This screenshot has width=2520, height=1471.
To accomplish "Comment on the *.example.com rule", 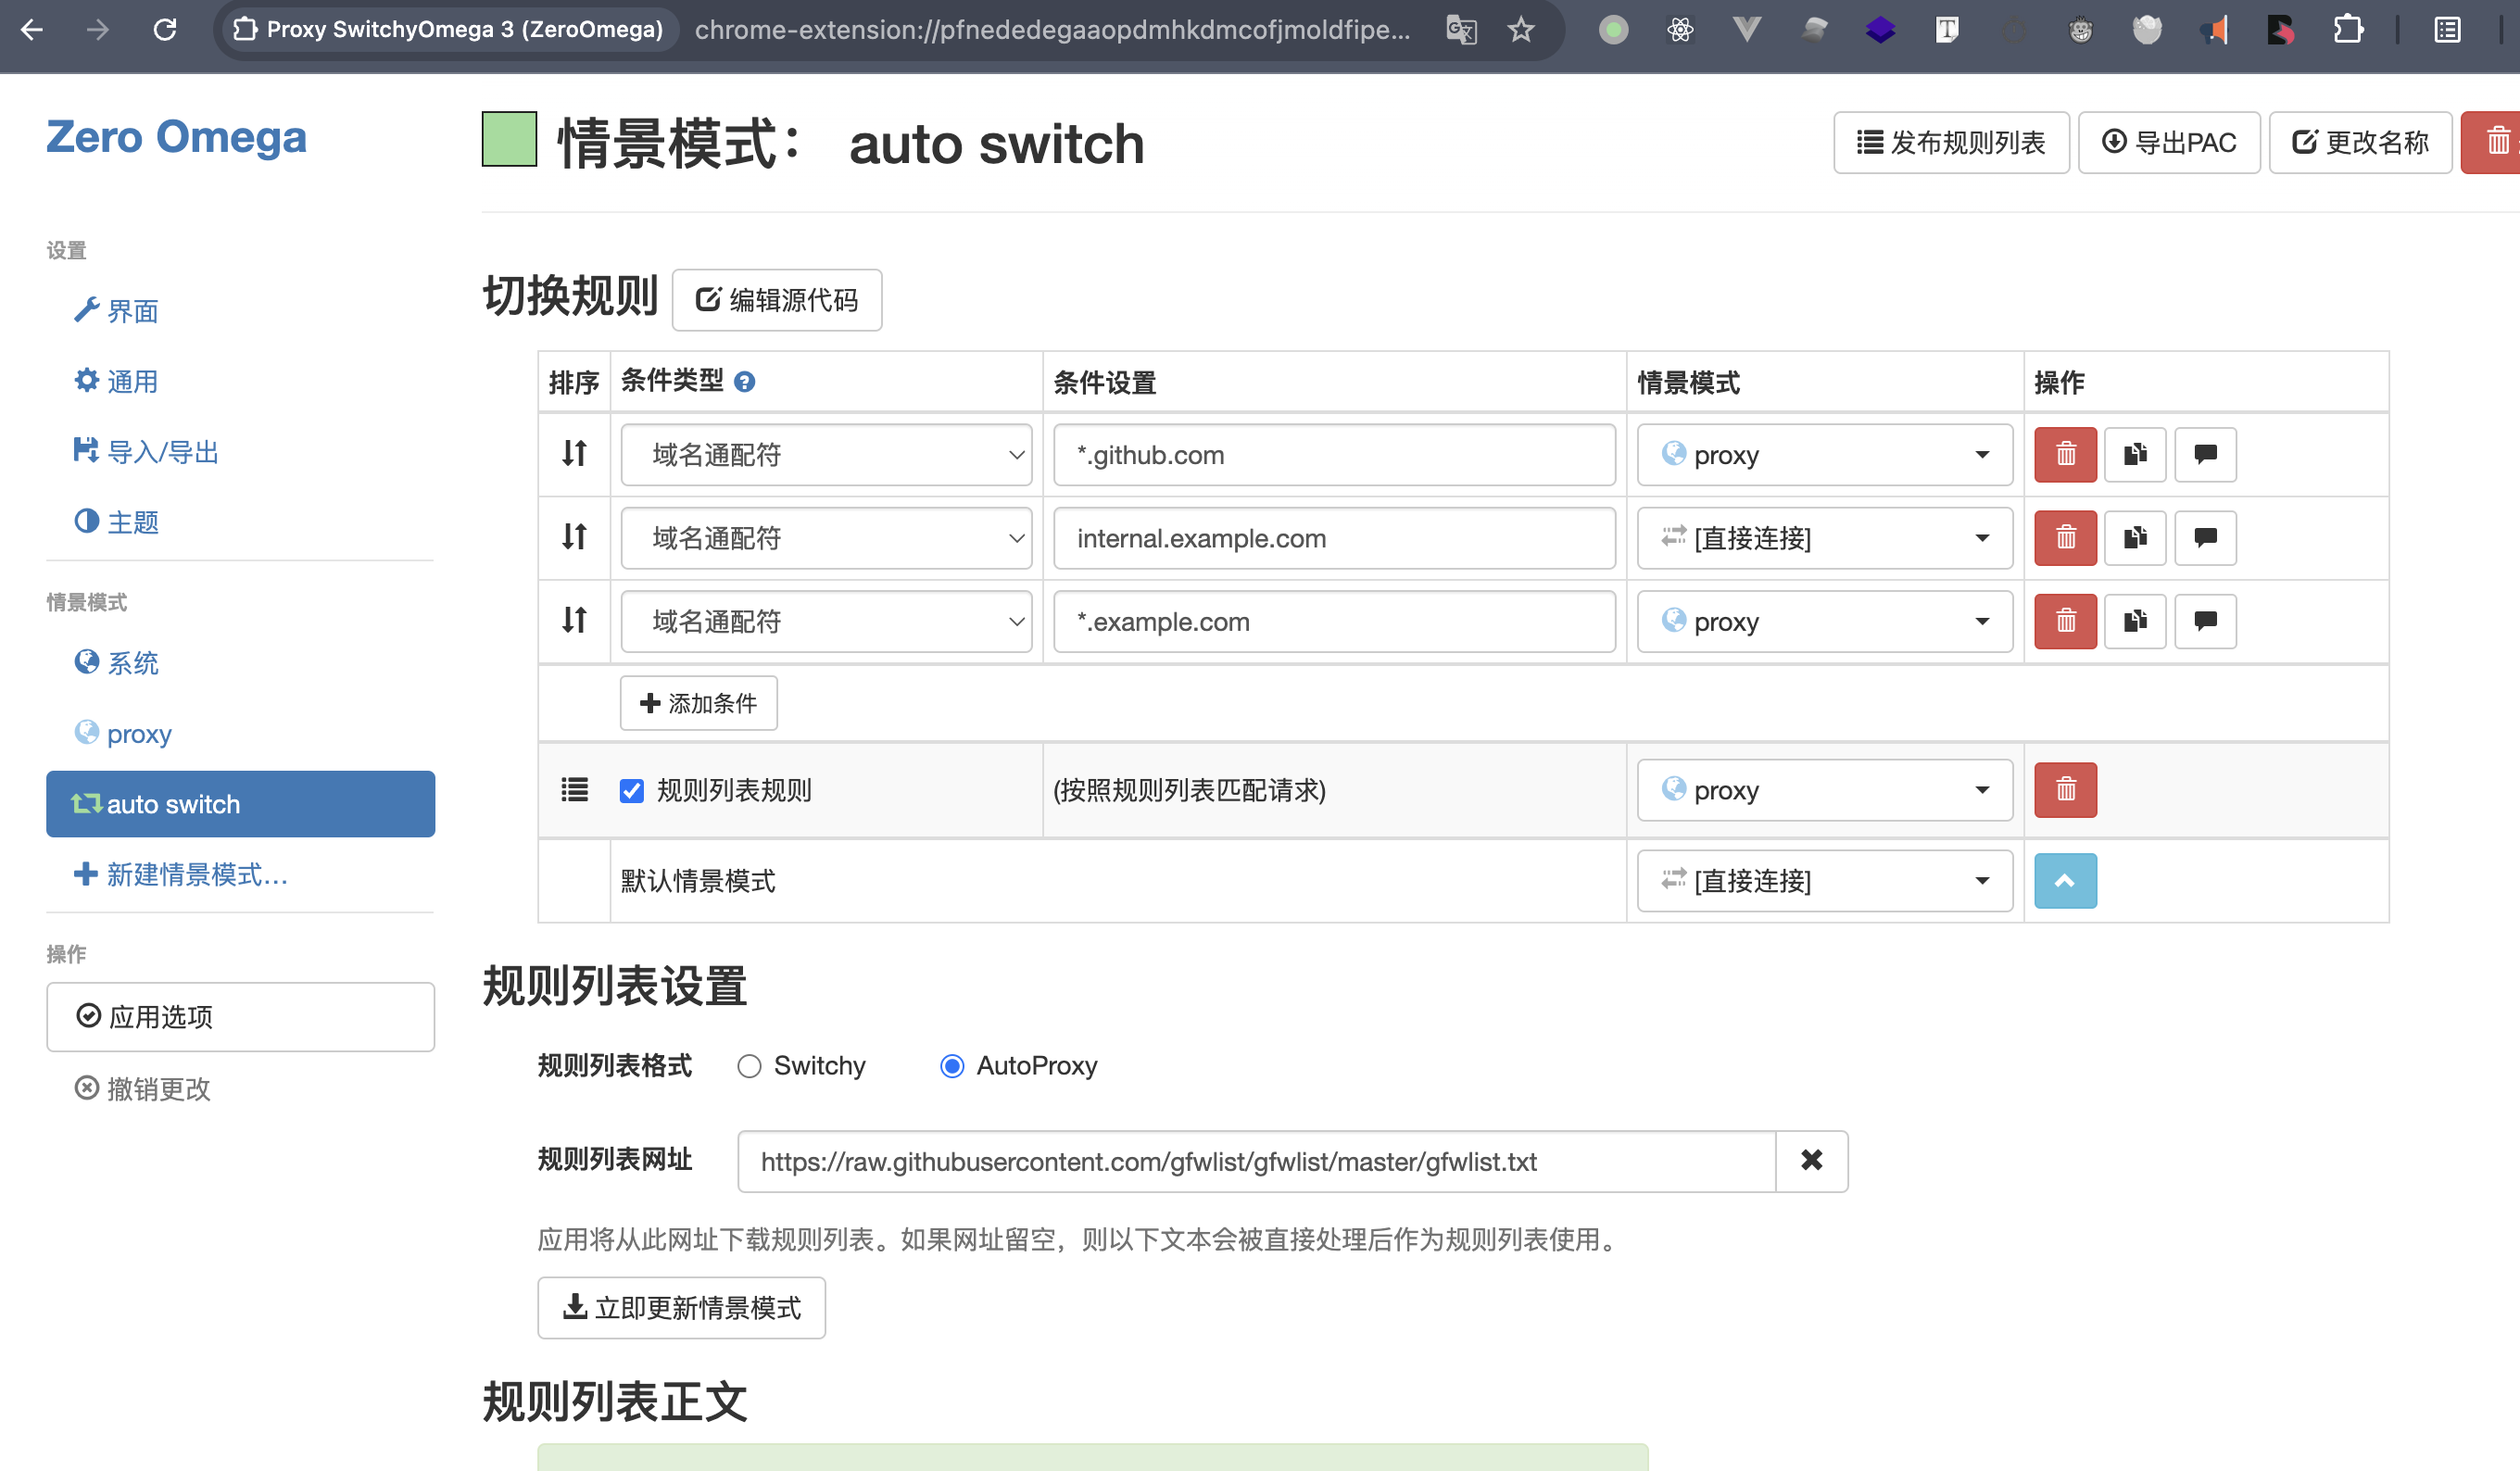I will coord(2205,621).
